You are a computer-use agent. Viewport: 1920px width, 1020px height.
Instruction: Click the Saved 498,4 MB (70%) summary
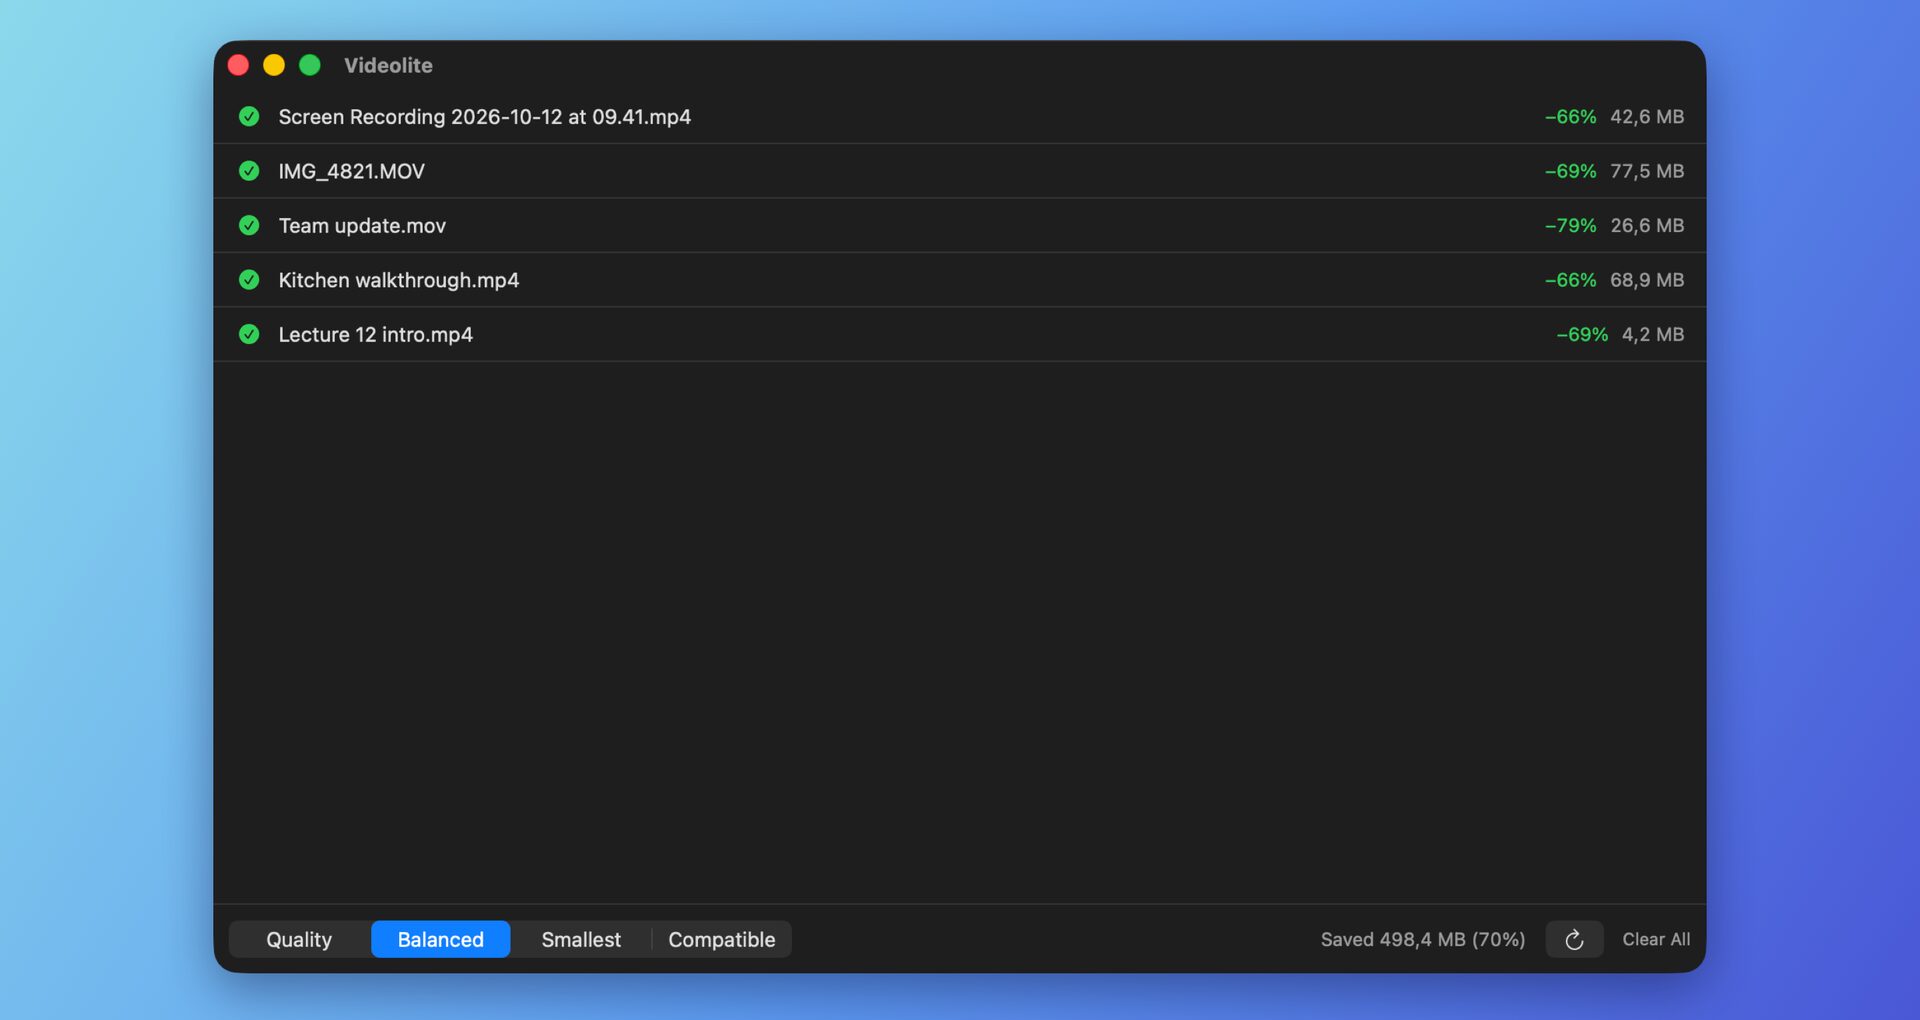pos(1423,939)
